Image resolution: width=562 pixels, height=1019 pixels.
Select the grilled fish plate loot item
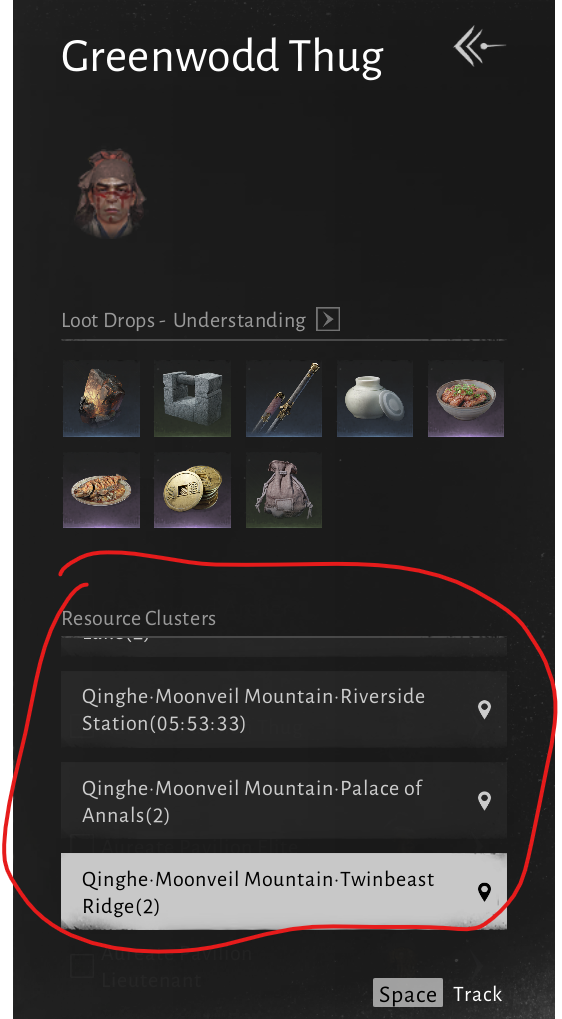[x=101, y=491]
